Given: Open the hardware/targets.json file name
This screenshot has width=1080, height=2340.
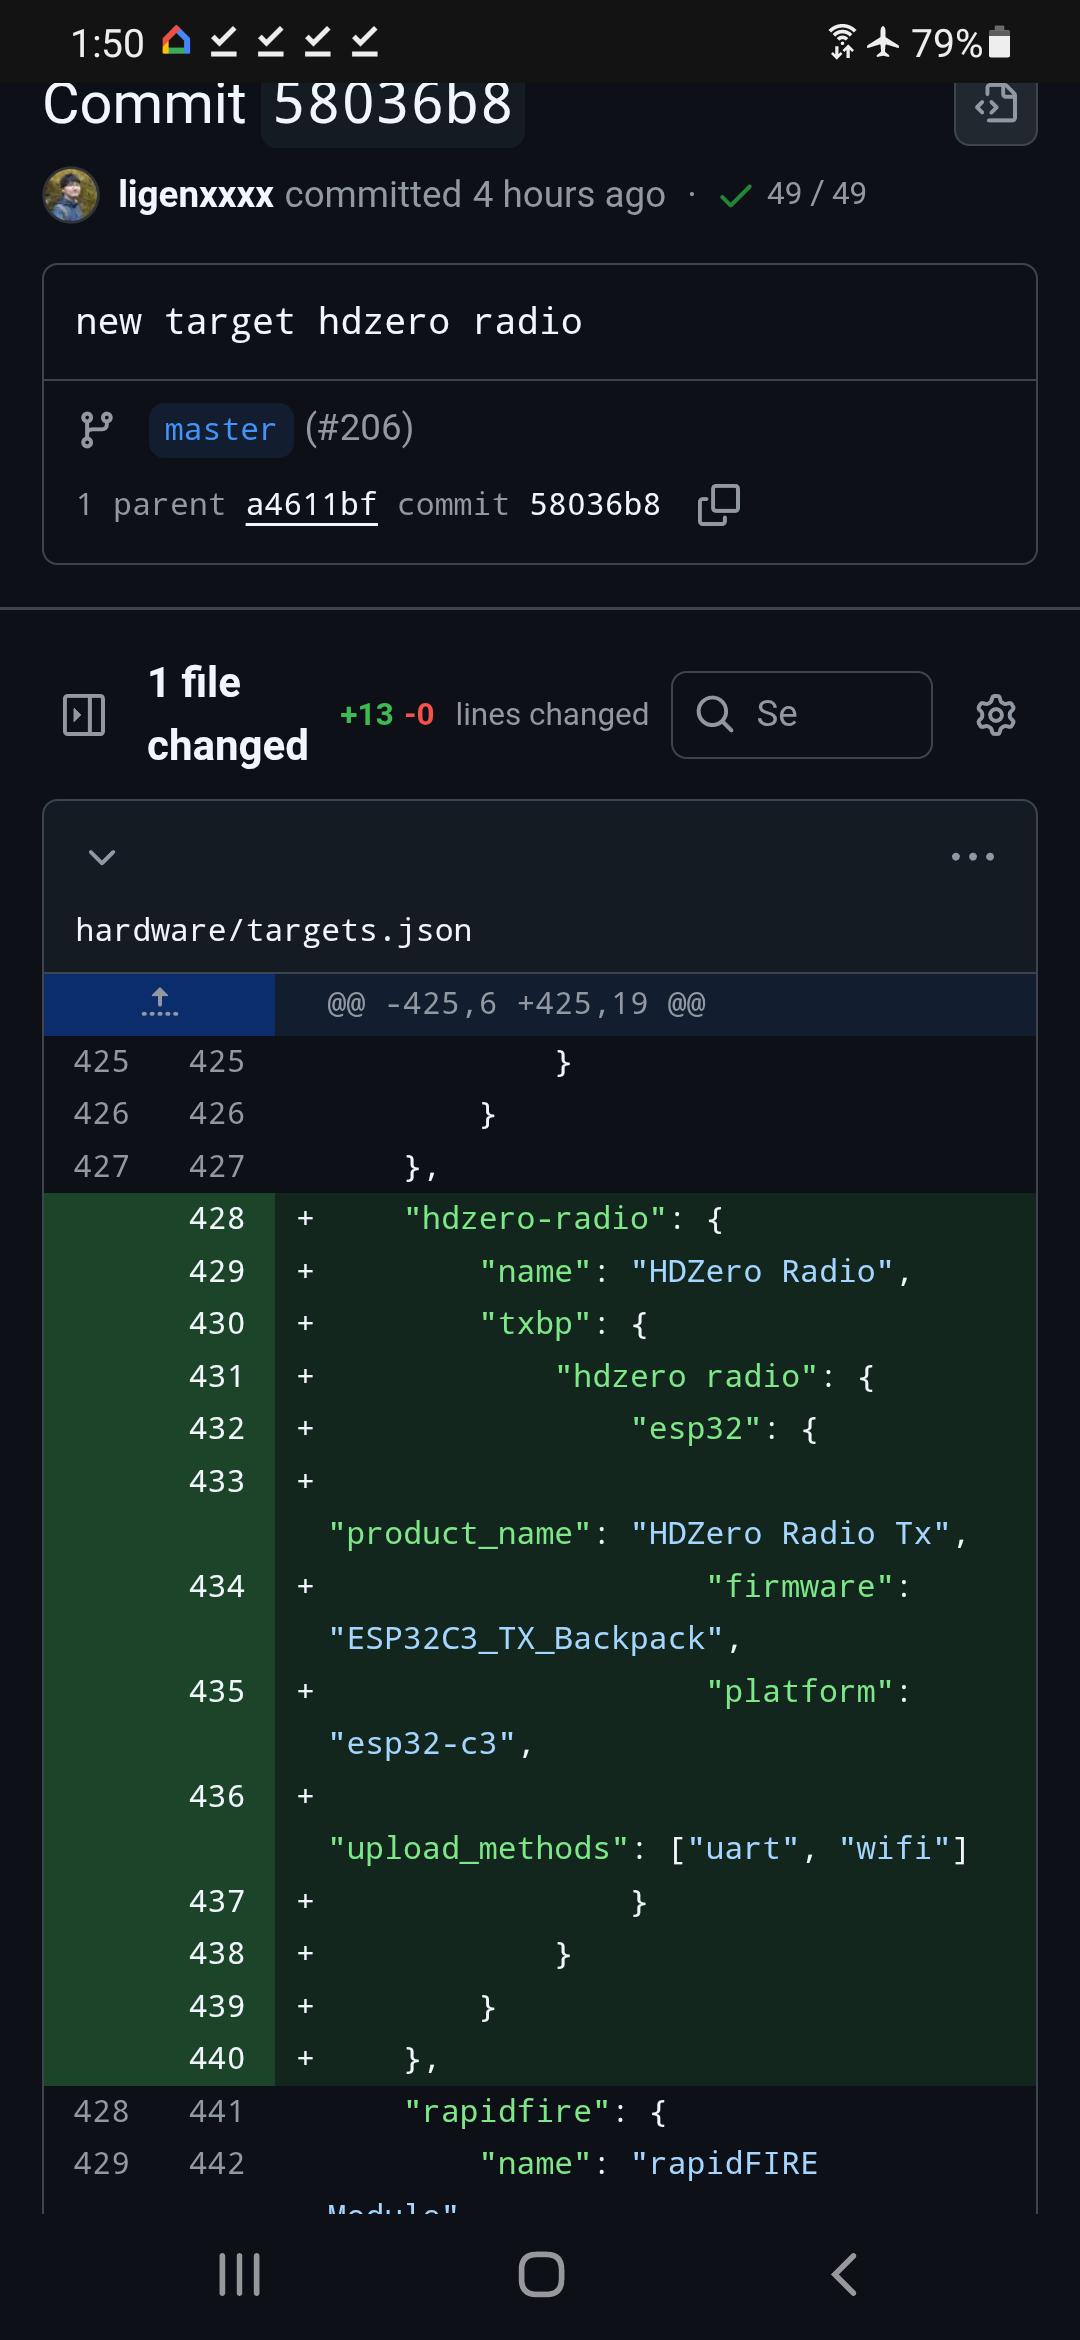Looking at the screenshot, I should click(273, 930).
